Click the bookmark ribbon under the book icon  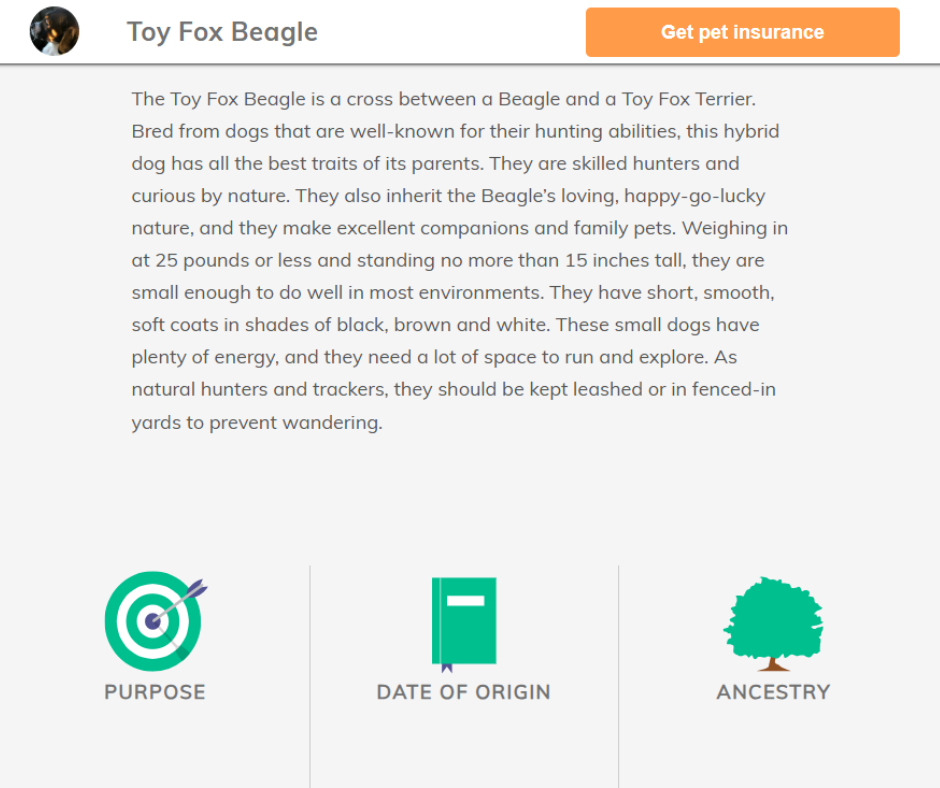click(446, 666)
